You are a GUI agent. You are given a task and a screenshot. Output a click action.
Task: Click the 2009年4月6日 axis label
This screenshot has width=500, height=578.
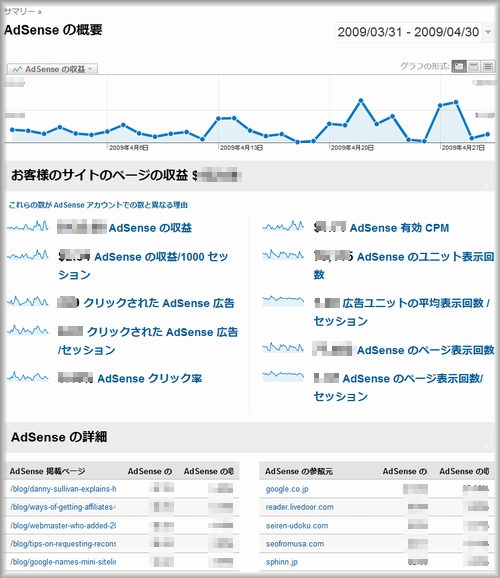tap(129, 147)
